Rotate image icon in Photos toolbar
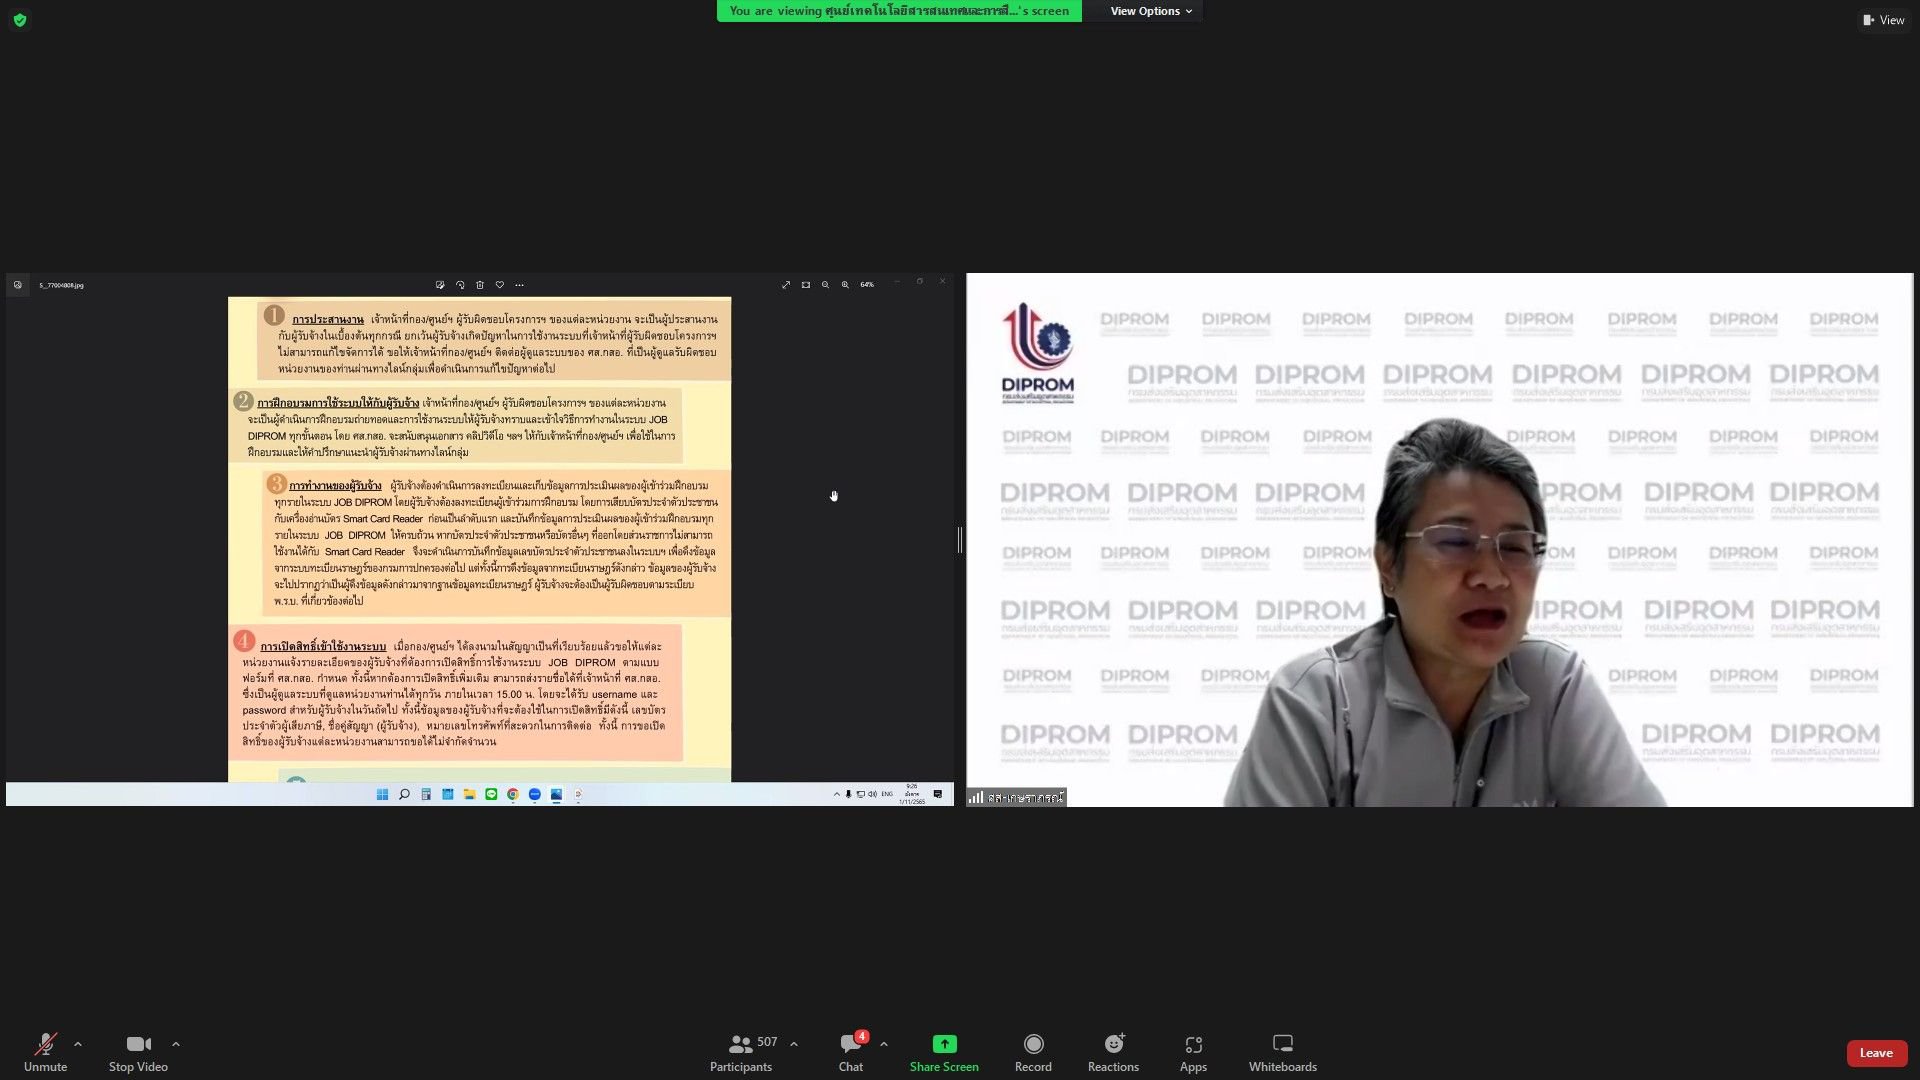Screen dimensions: 1920x1080 [x=460, y=285]
